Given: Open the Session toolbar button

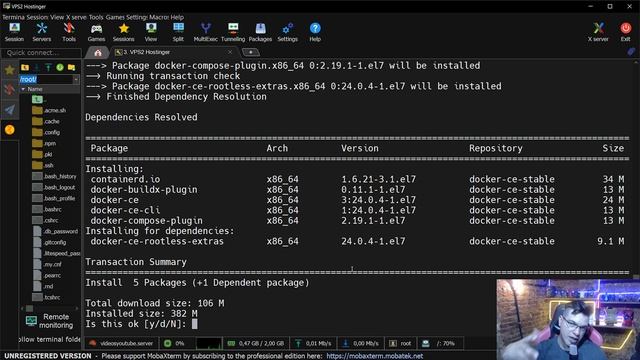Looking at the screenshot, I should point(14,32).
